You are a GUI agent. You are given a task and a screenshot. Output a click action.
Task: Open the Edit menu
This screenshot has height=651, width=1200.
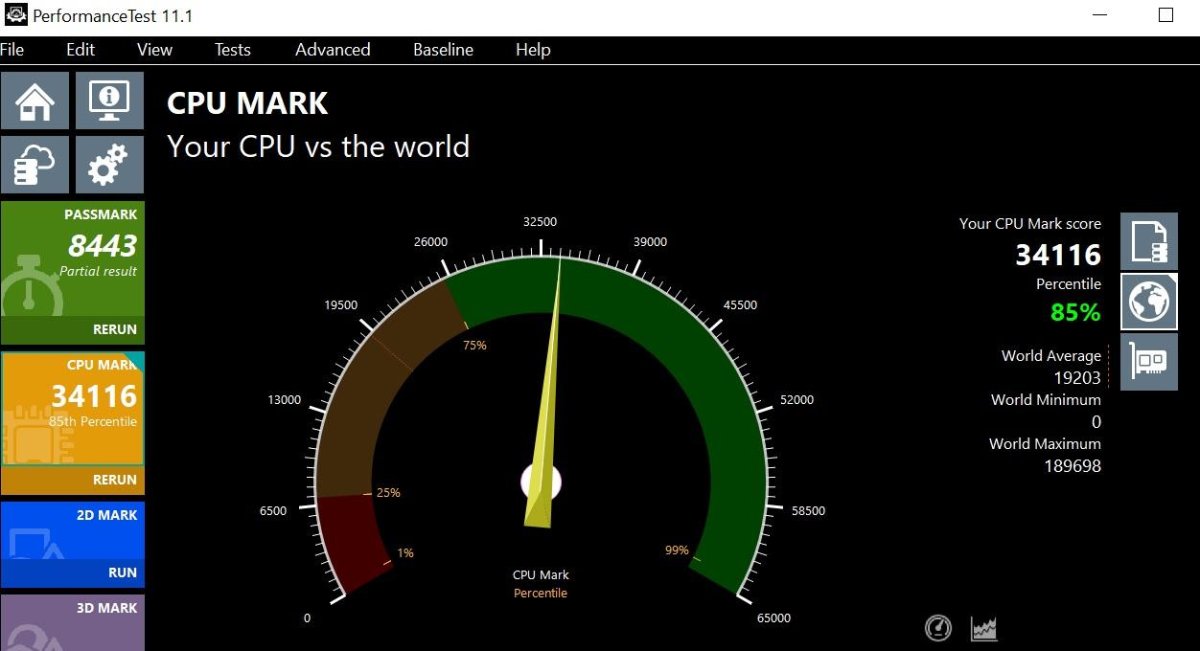click(x=80, y=49)
